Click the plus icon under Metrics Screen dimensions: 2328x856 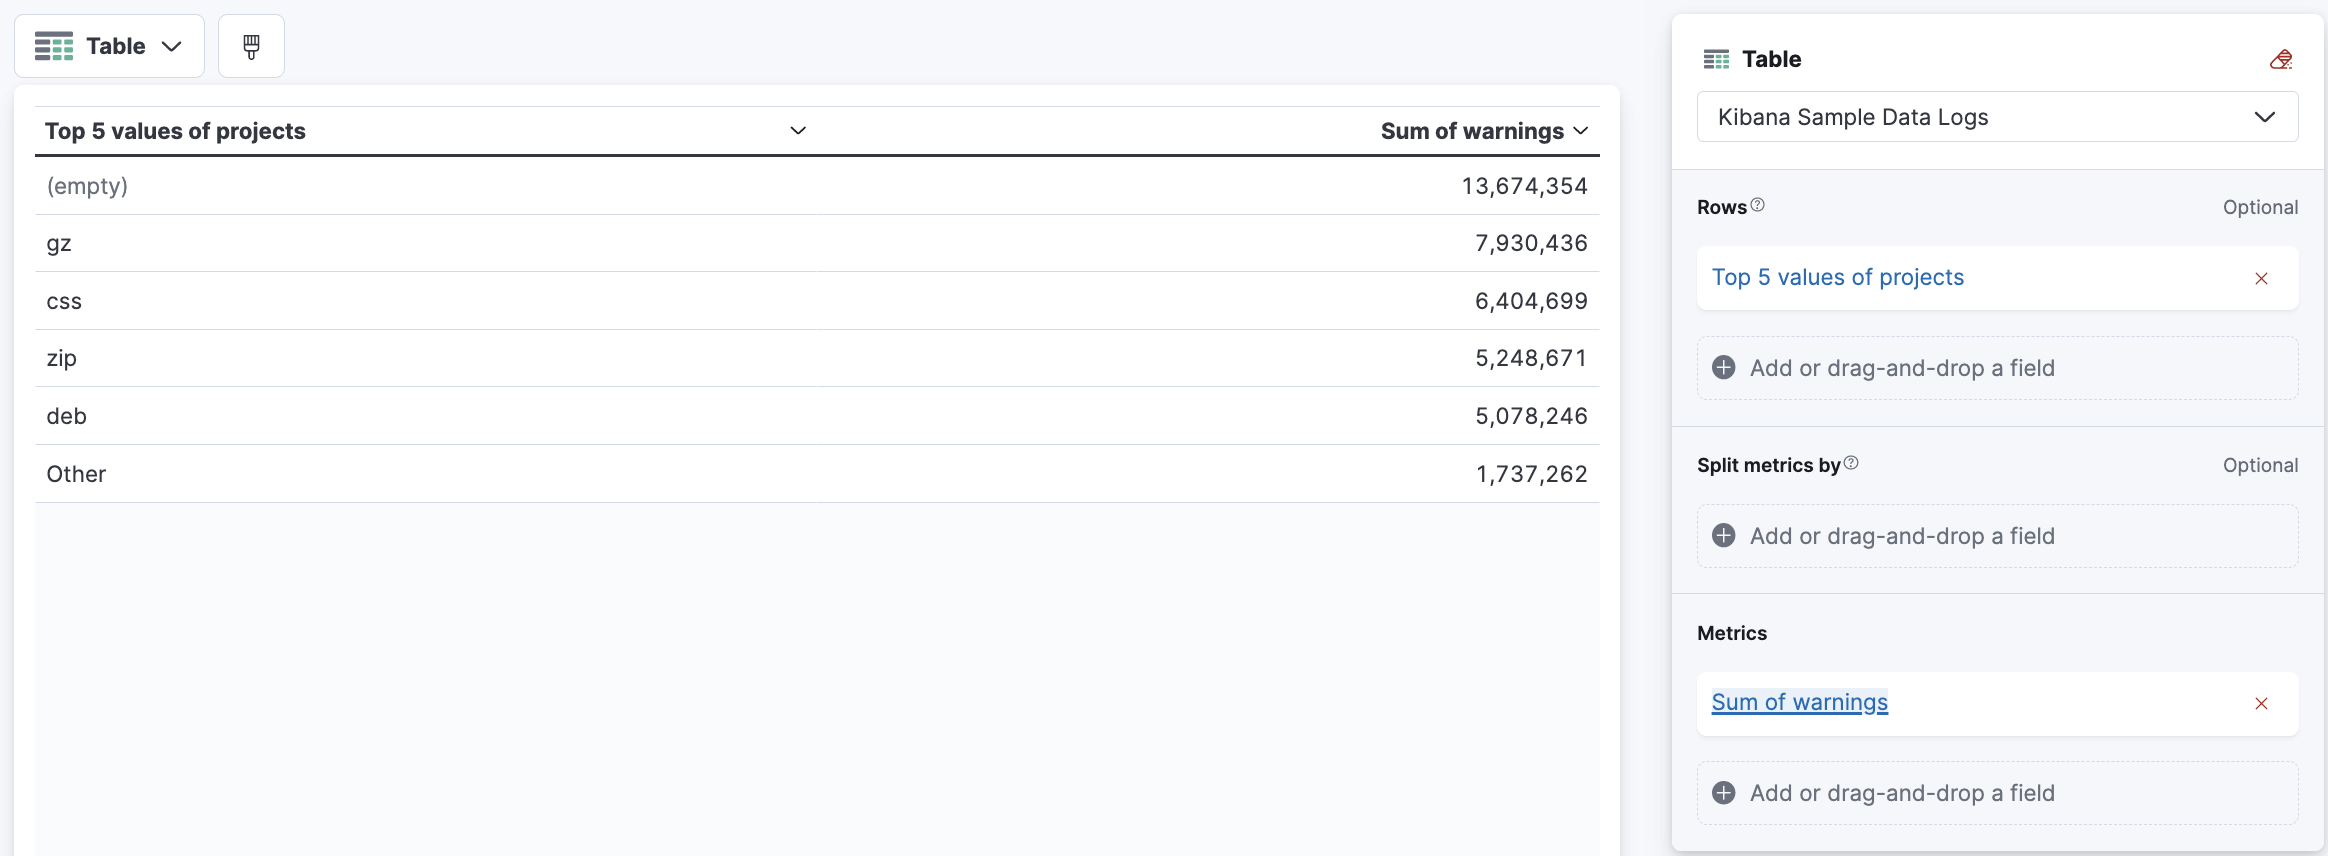1724,793
